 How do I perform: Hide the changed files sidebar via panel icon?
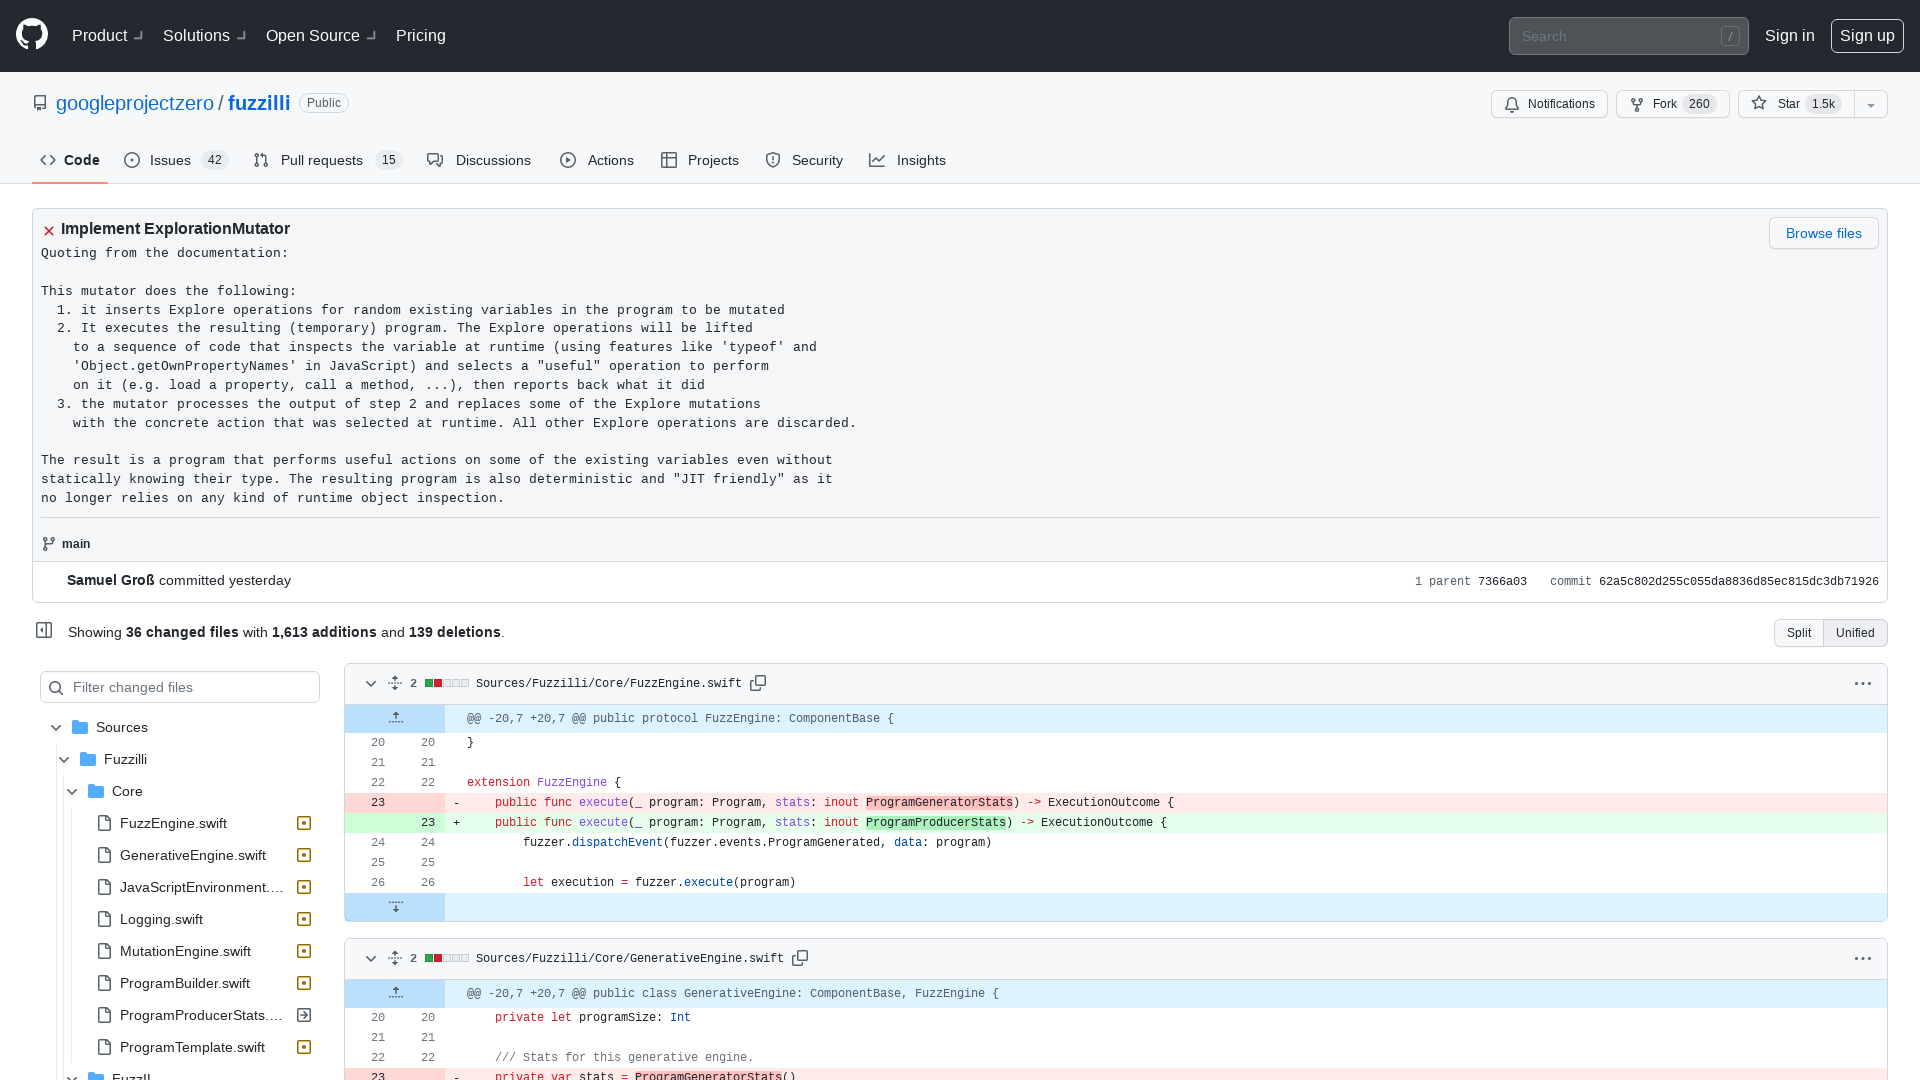pyautogui.click(x=43, y=631)
